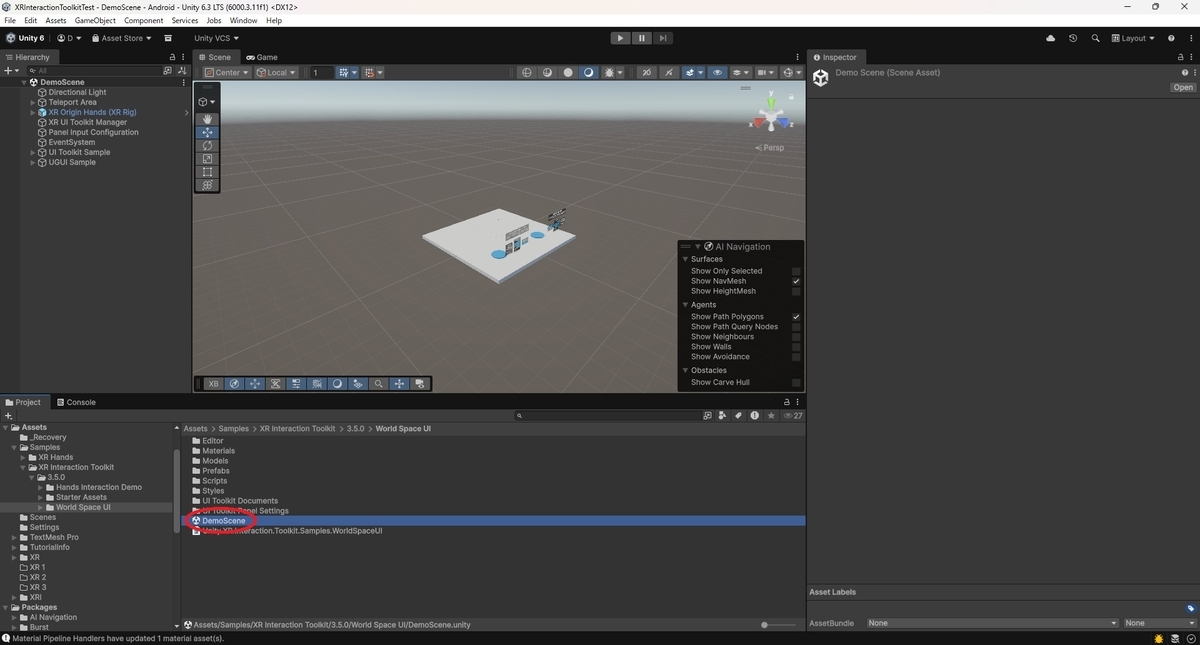The height and width of the screenshot is (645, 1200).
Task: Open the Window menu
Action: [x=243, y=20]
